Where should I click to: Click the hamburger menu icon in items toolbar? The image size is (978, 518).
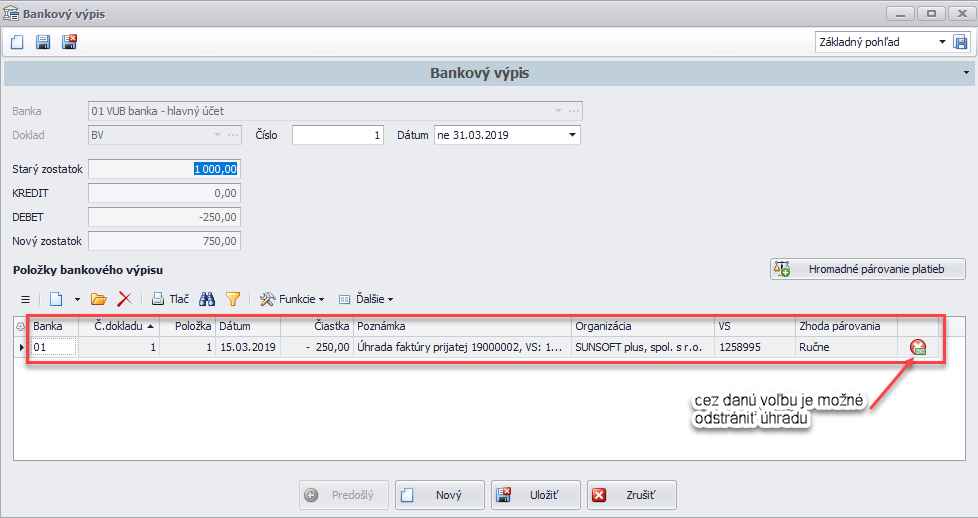(x=26, y=298)
